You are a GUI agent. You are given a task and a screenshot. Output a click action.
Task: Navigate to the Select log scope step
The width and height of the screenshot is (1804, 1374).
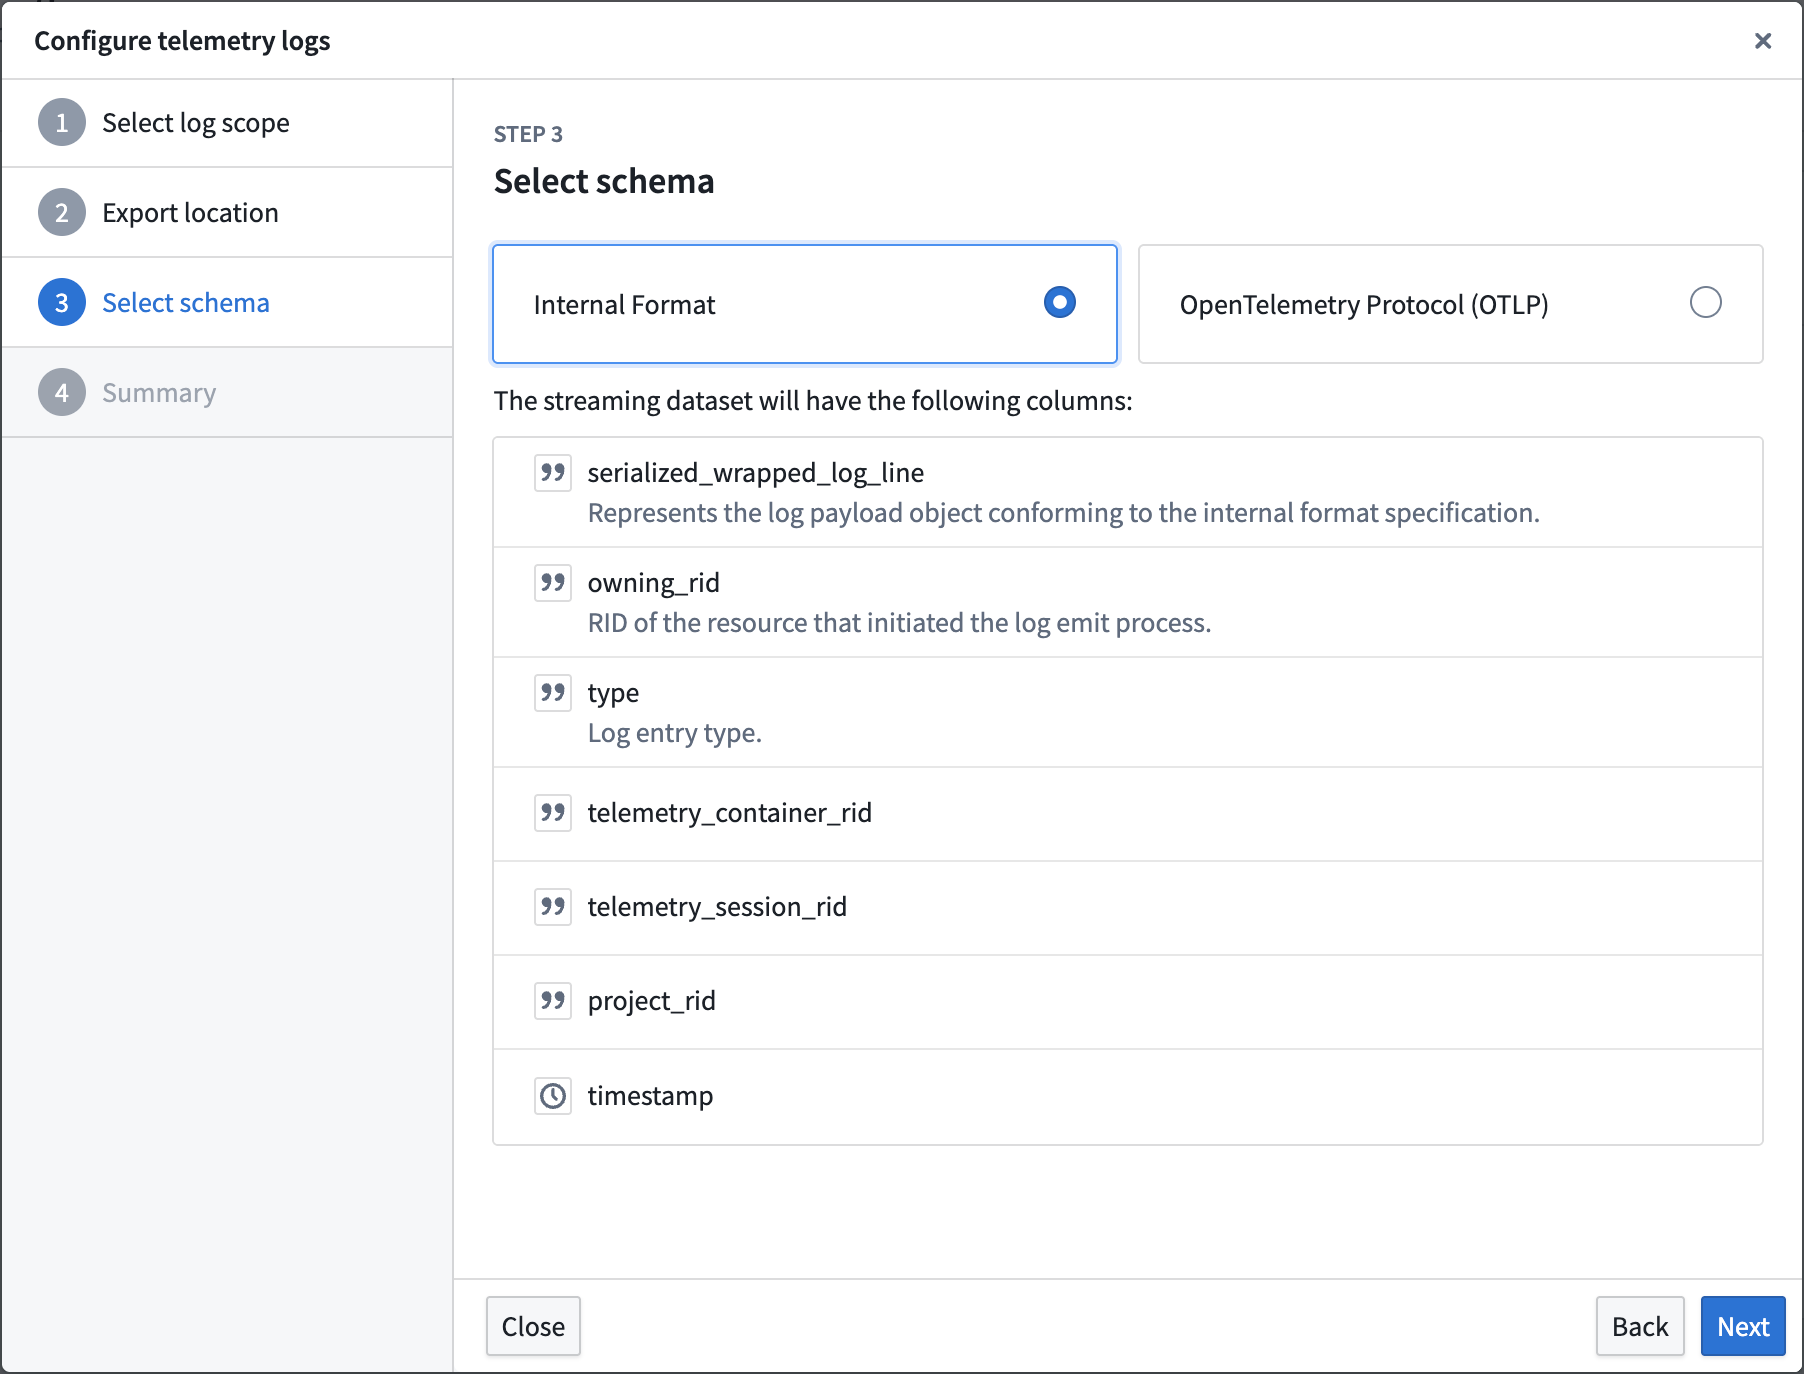pyautogui.click(x=196, y=122)
